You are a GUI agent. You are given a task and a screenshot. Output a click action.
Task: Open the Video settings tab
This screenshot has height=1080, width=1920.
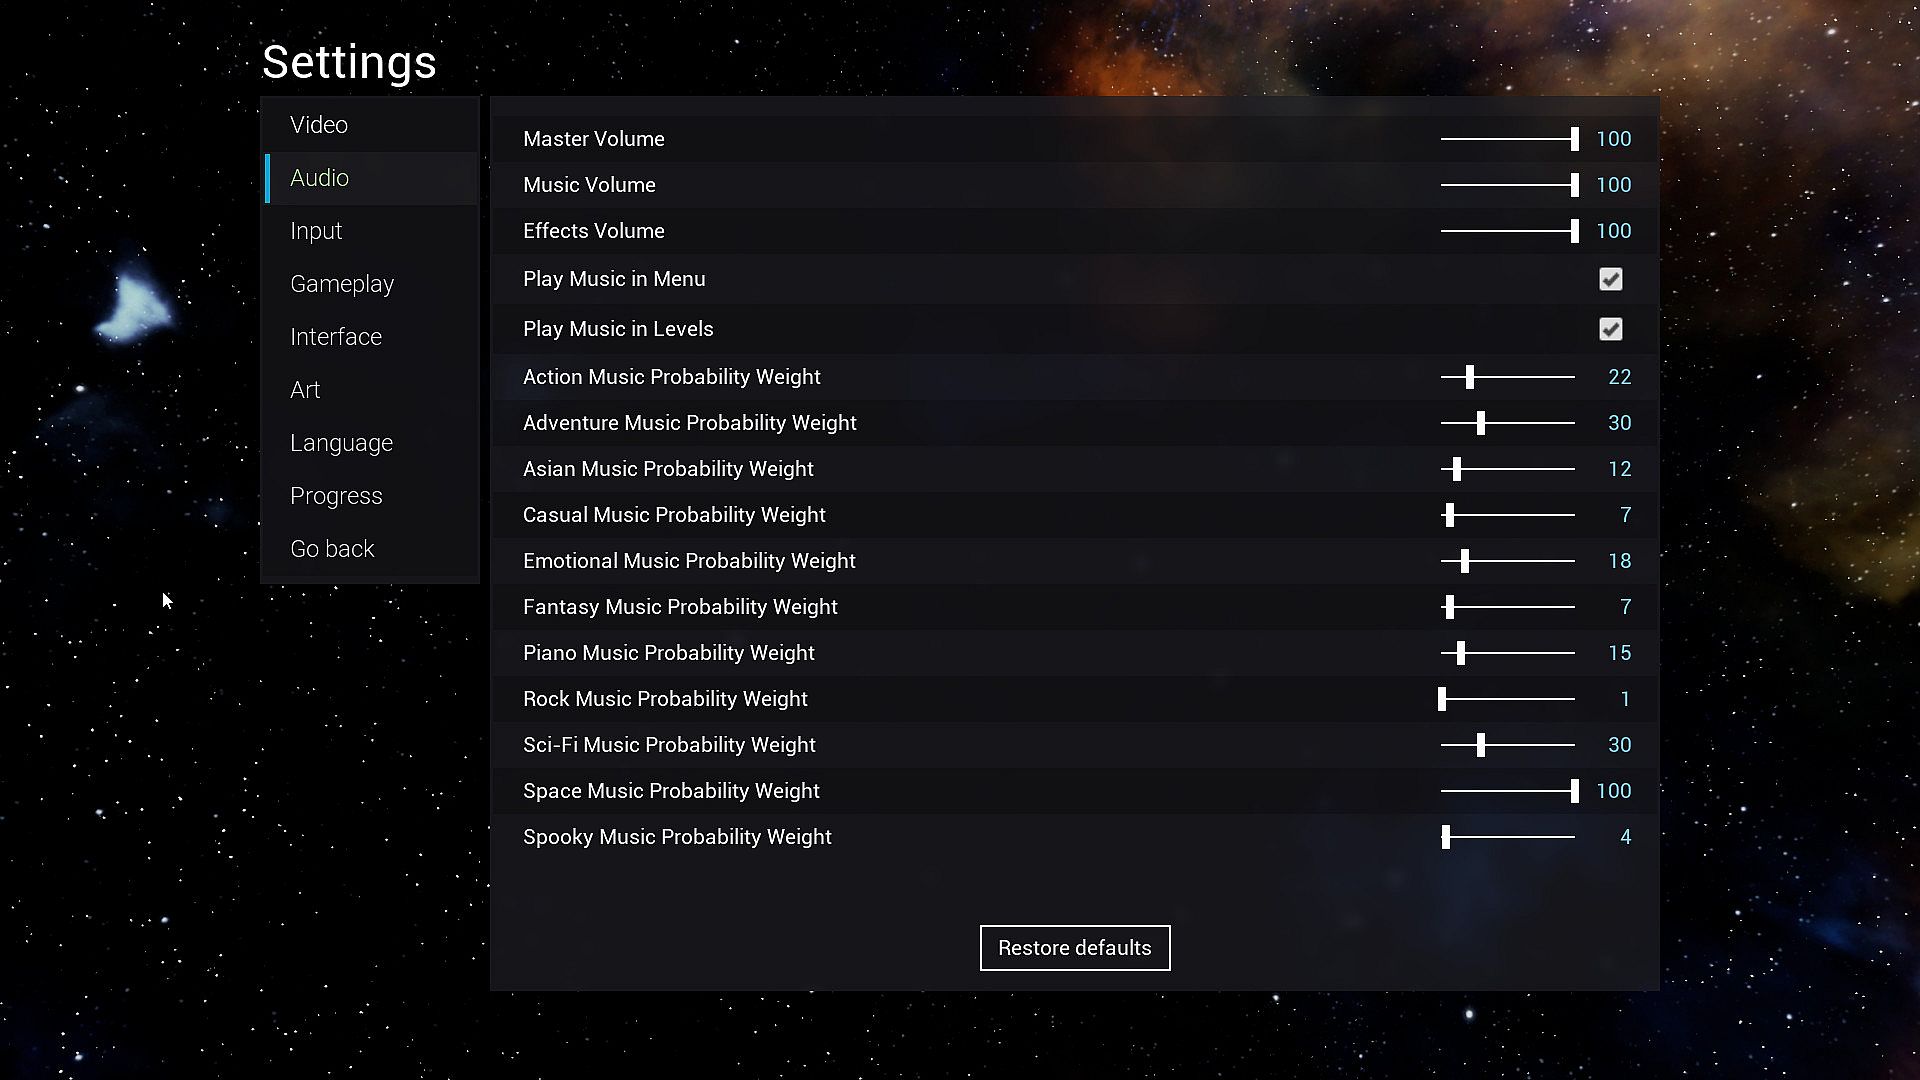pyautogui.click(x=319, y=125)
